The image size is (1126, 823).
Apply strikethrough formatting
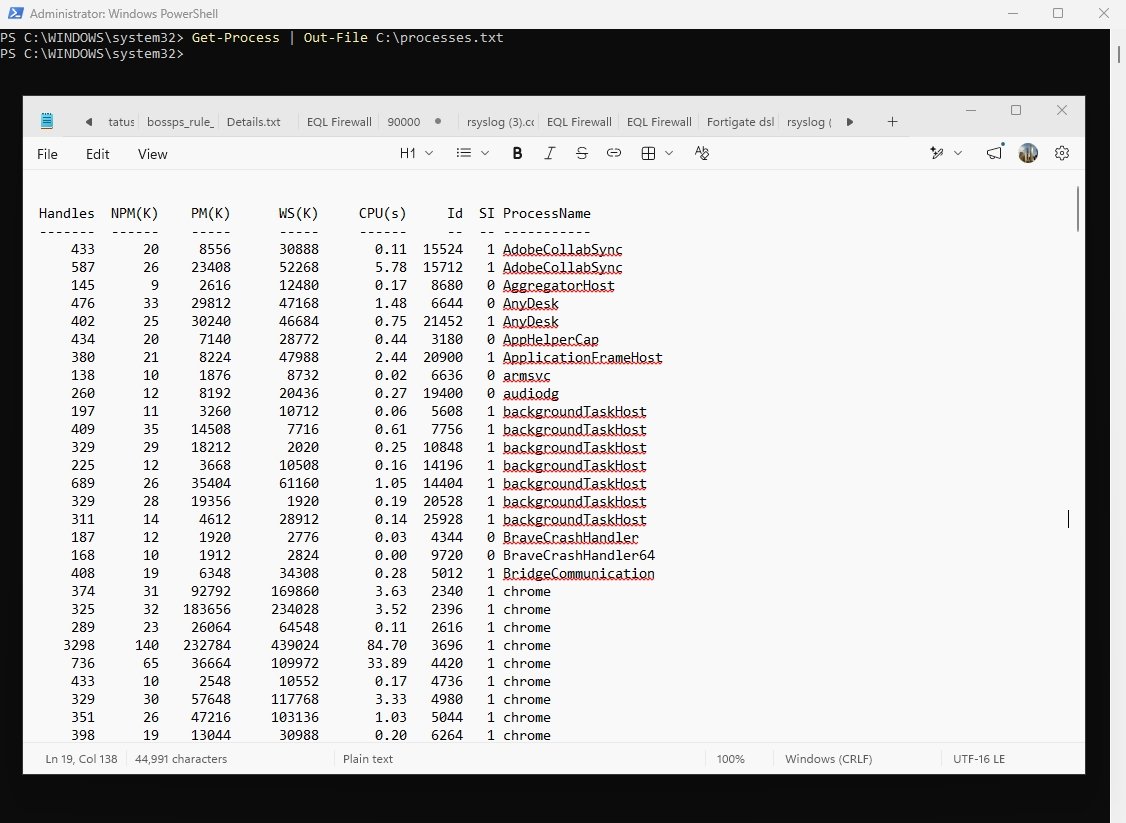coord(582,153)
